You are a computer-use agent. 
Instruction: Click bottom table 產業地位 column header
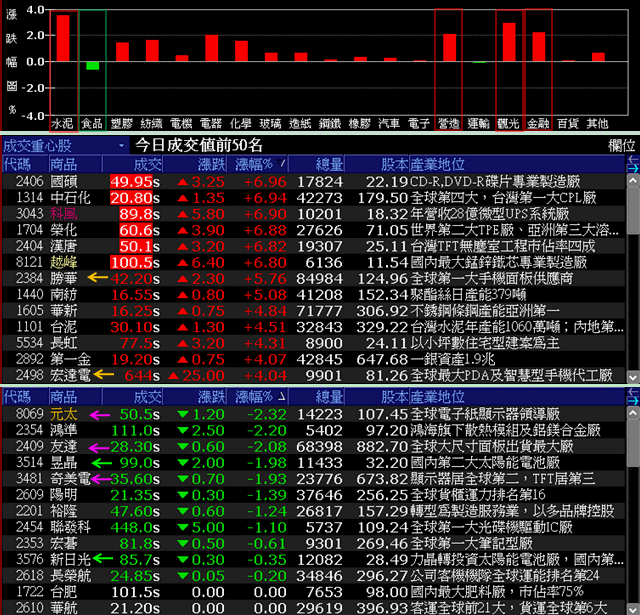coord(517,396)
